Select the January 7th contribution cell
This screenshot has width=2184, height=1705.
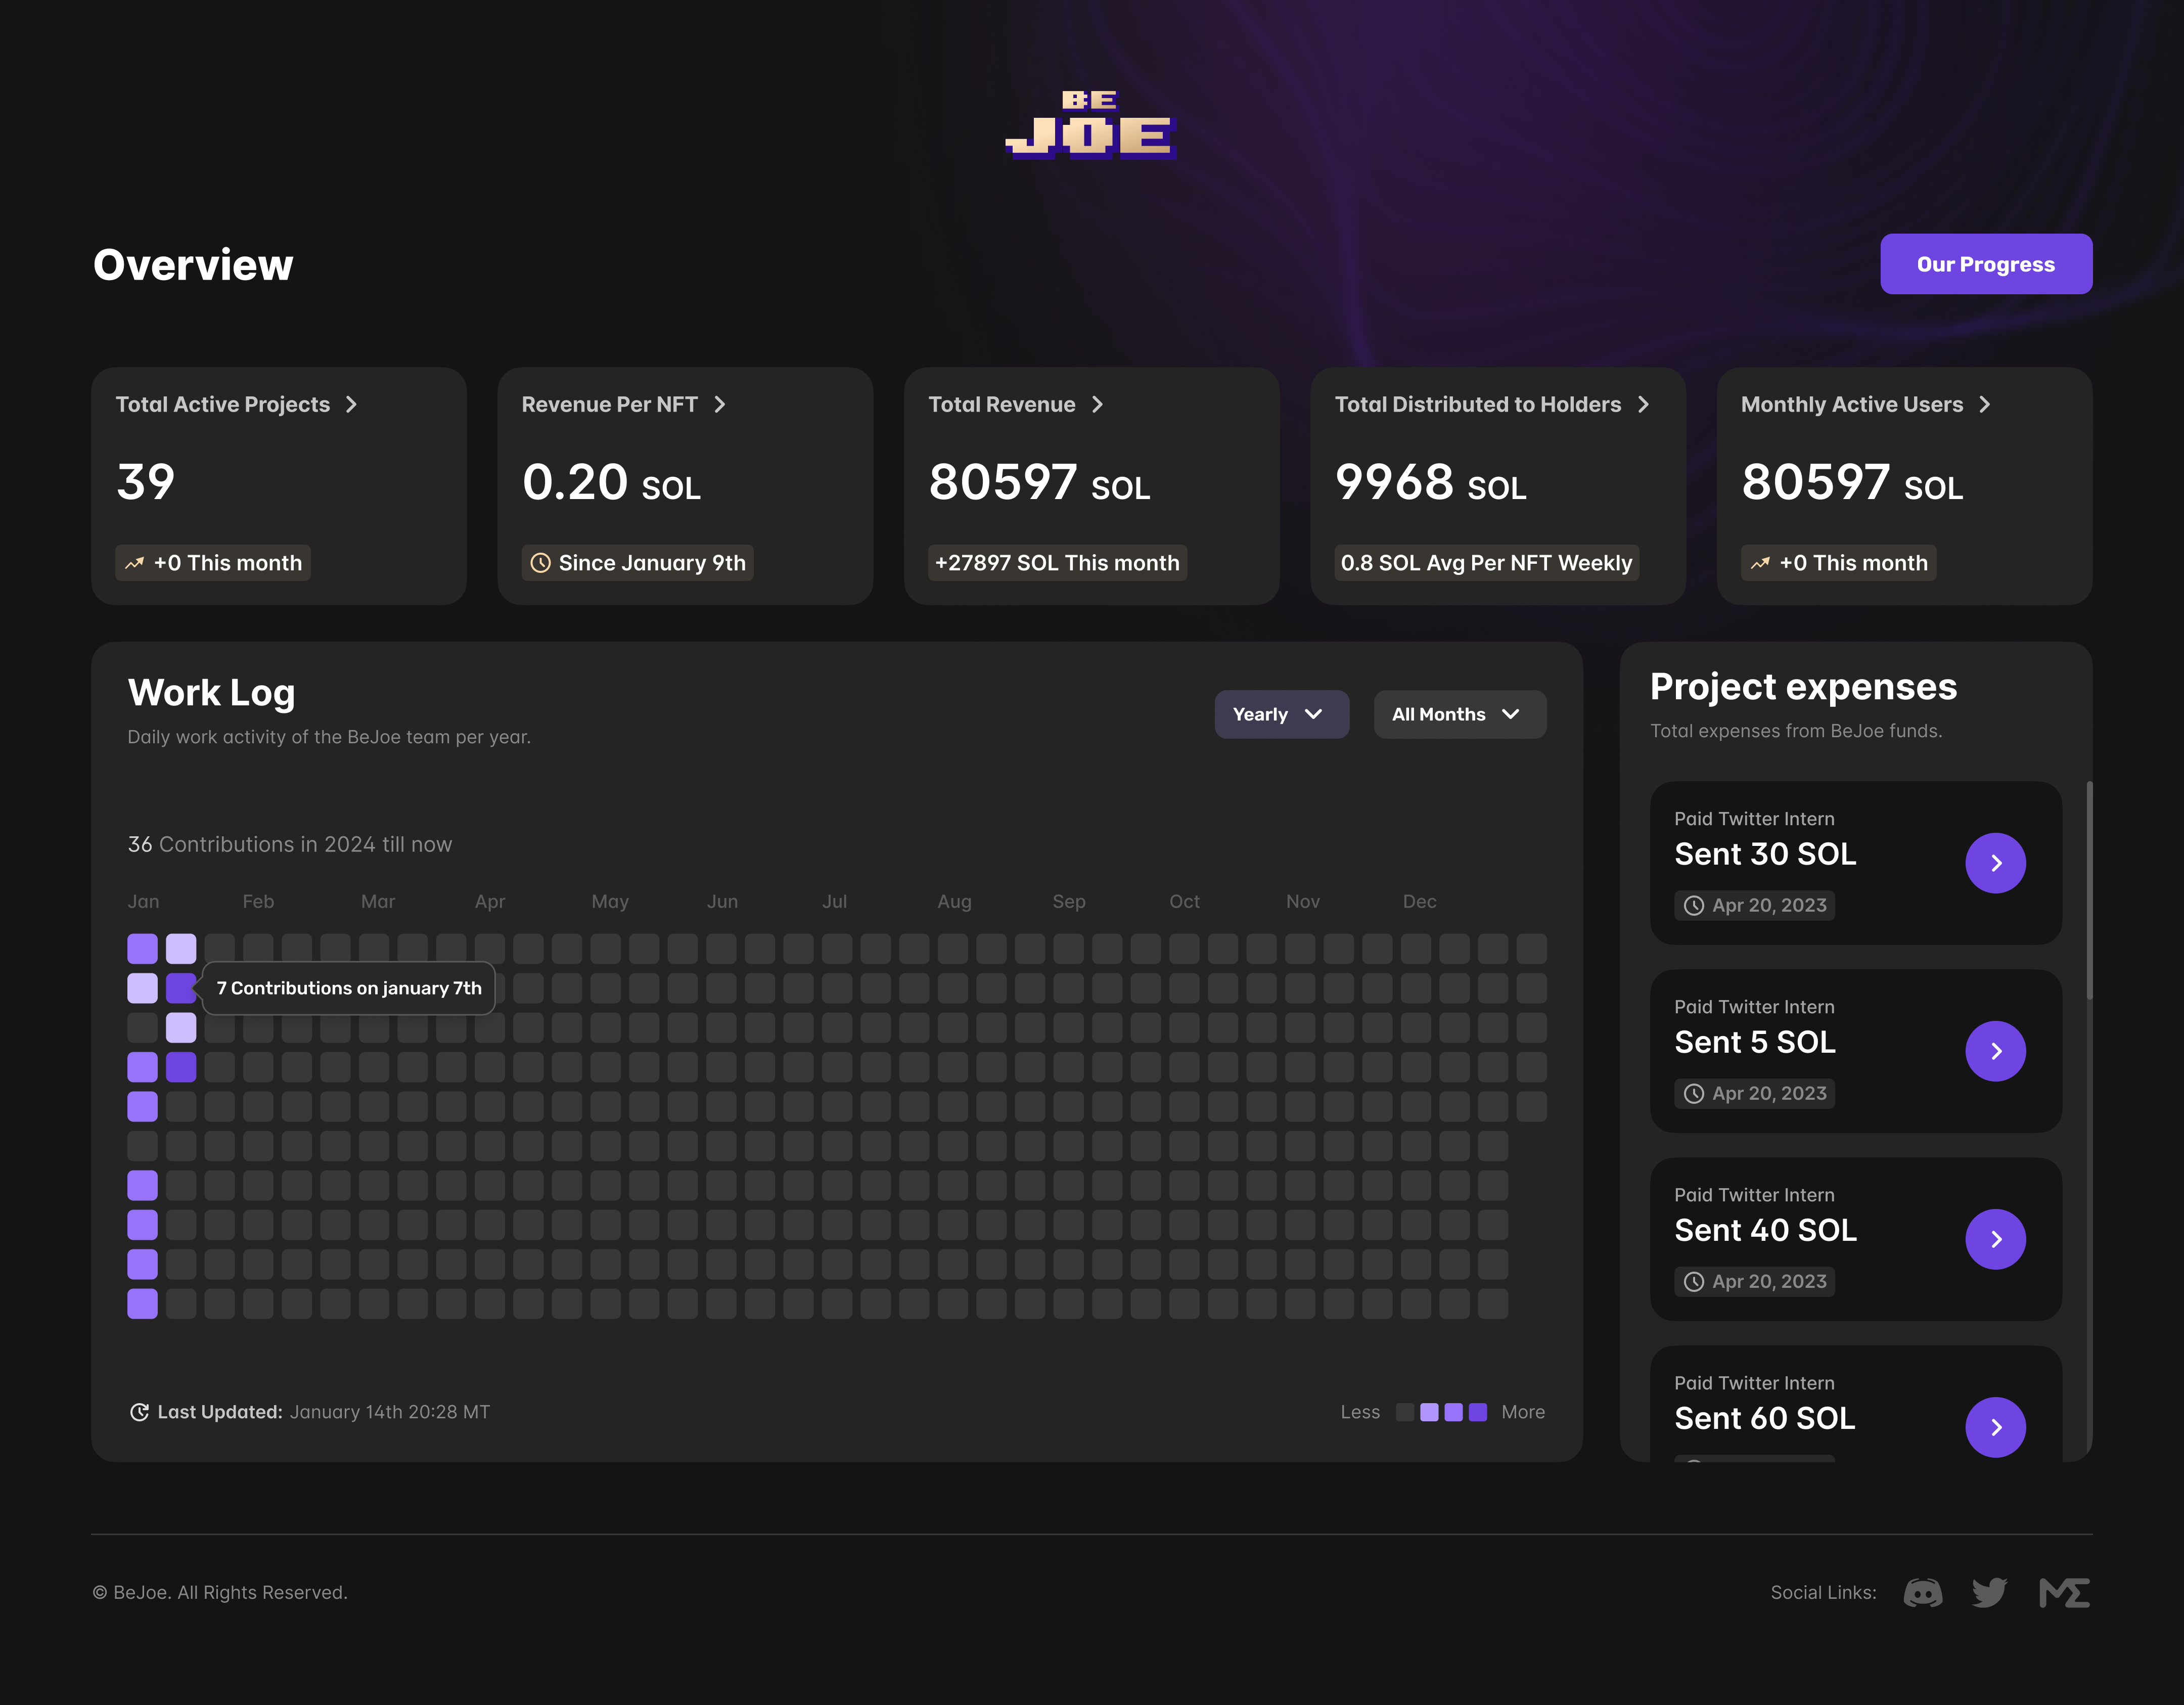[x=181, y=988]
